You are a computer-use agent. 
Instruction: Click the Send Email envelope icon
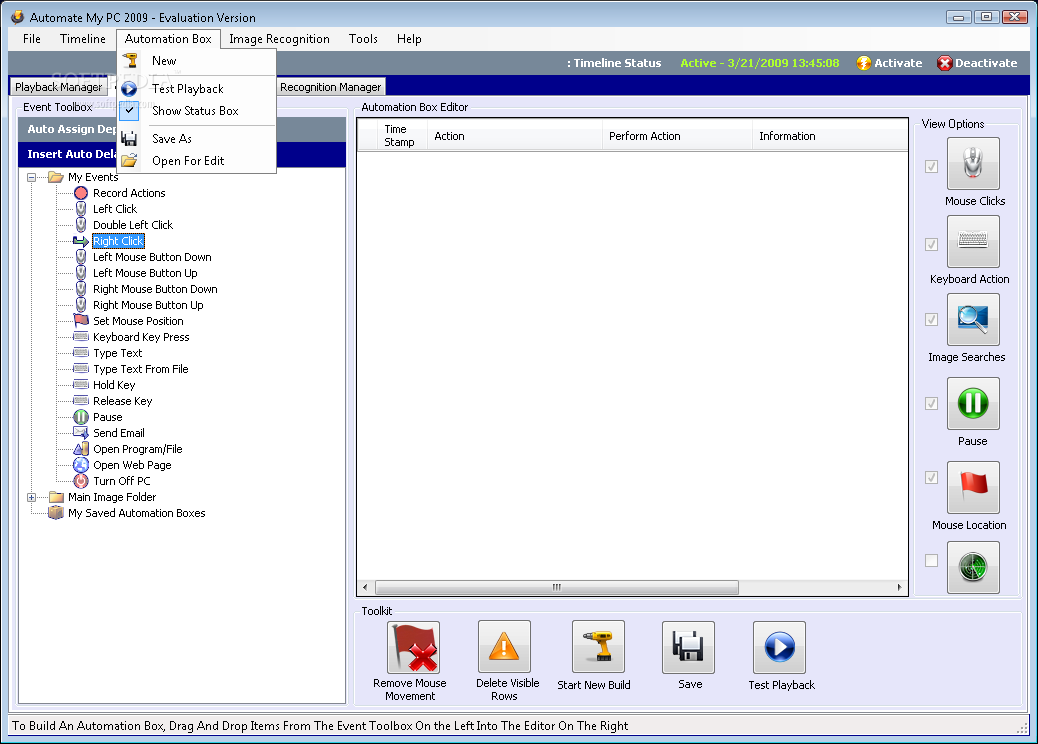click(x=81, y=433)
